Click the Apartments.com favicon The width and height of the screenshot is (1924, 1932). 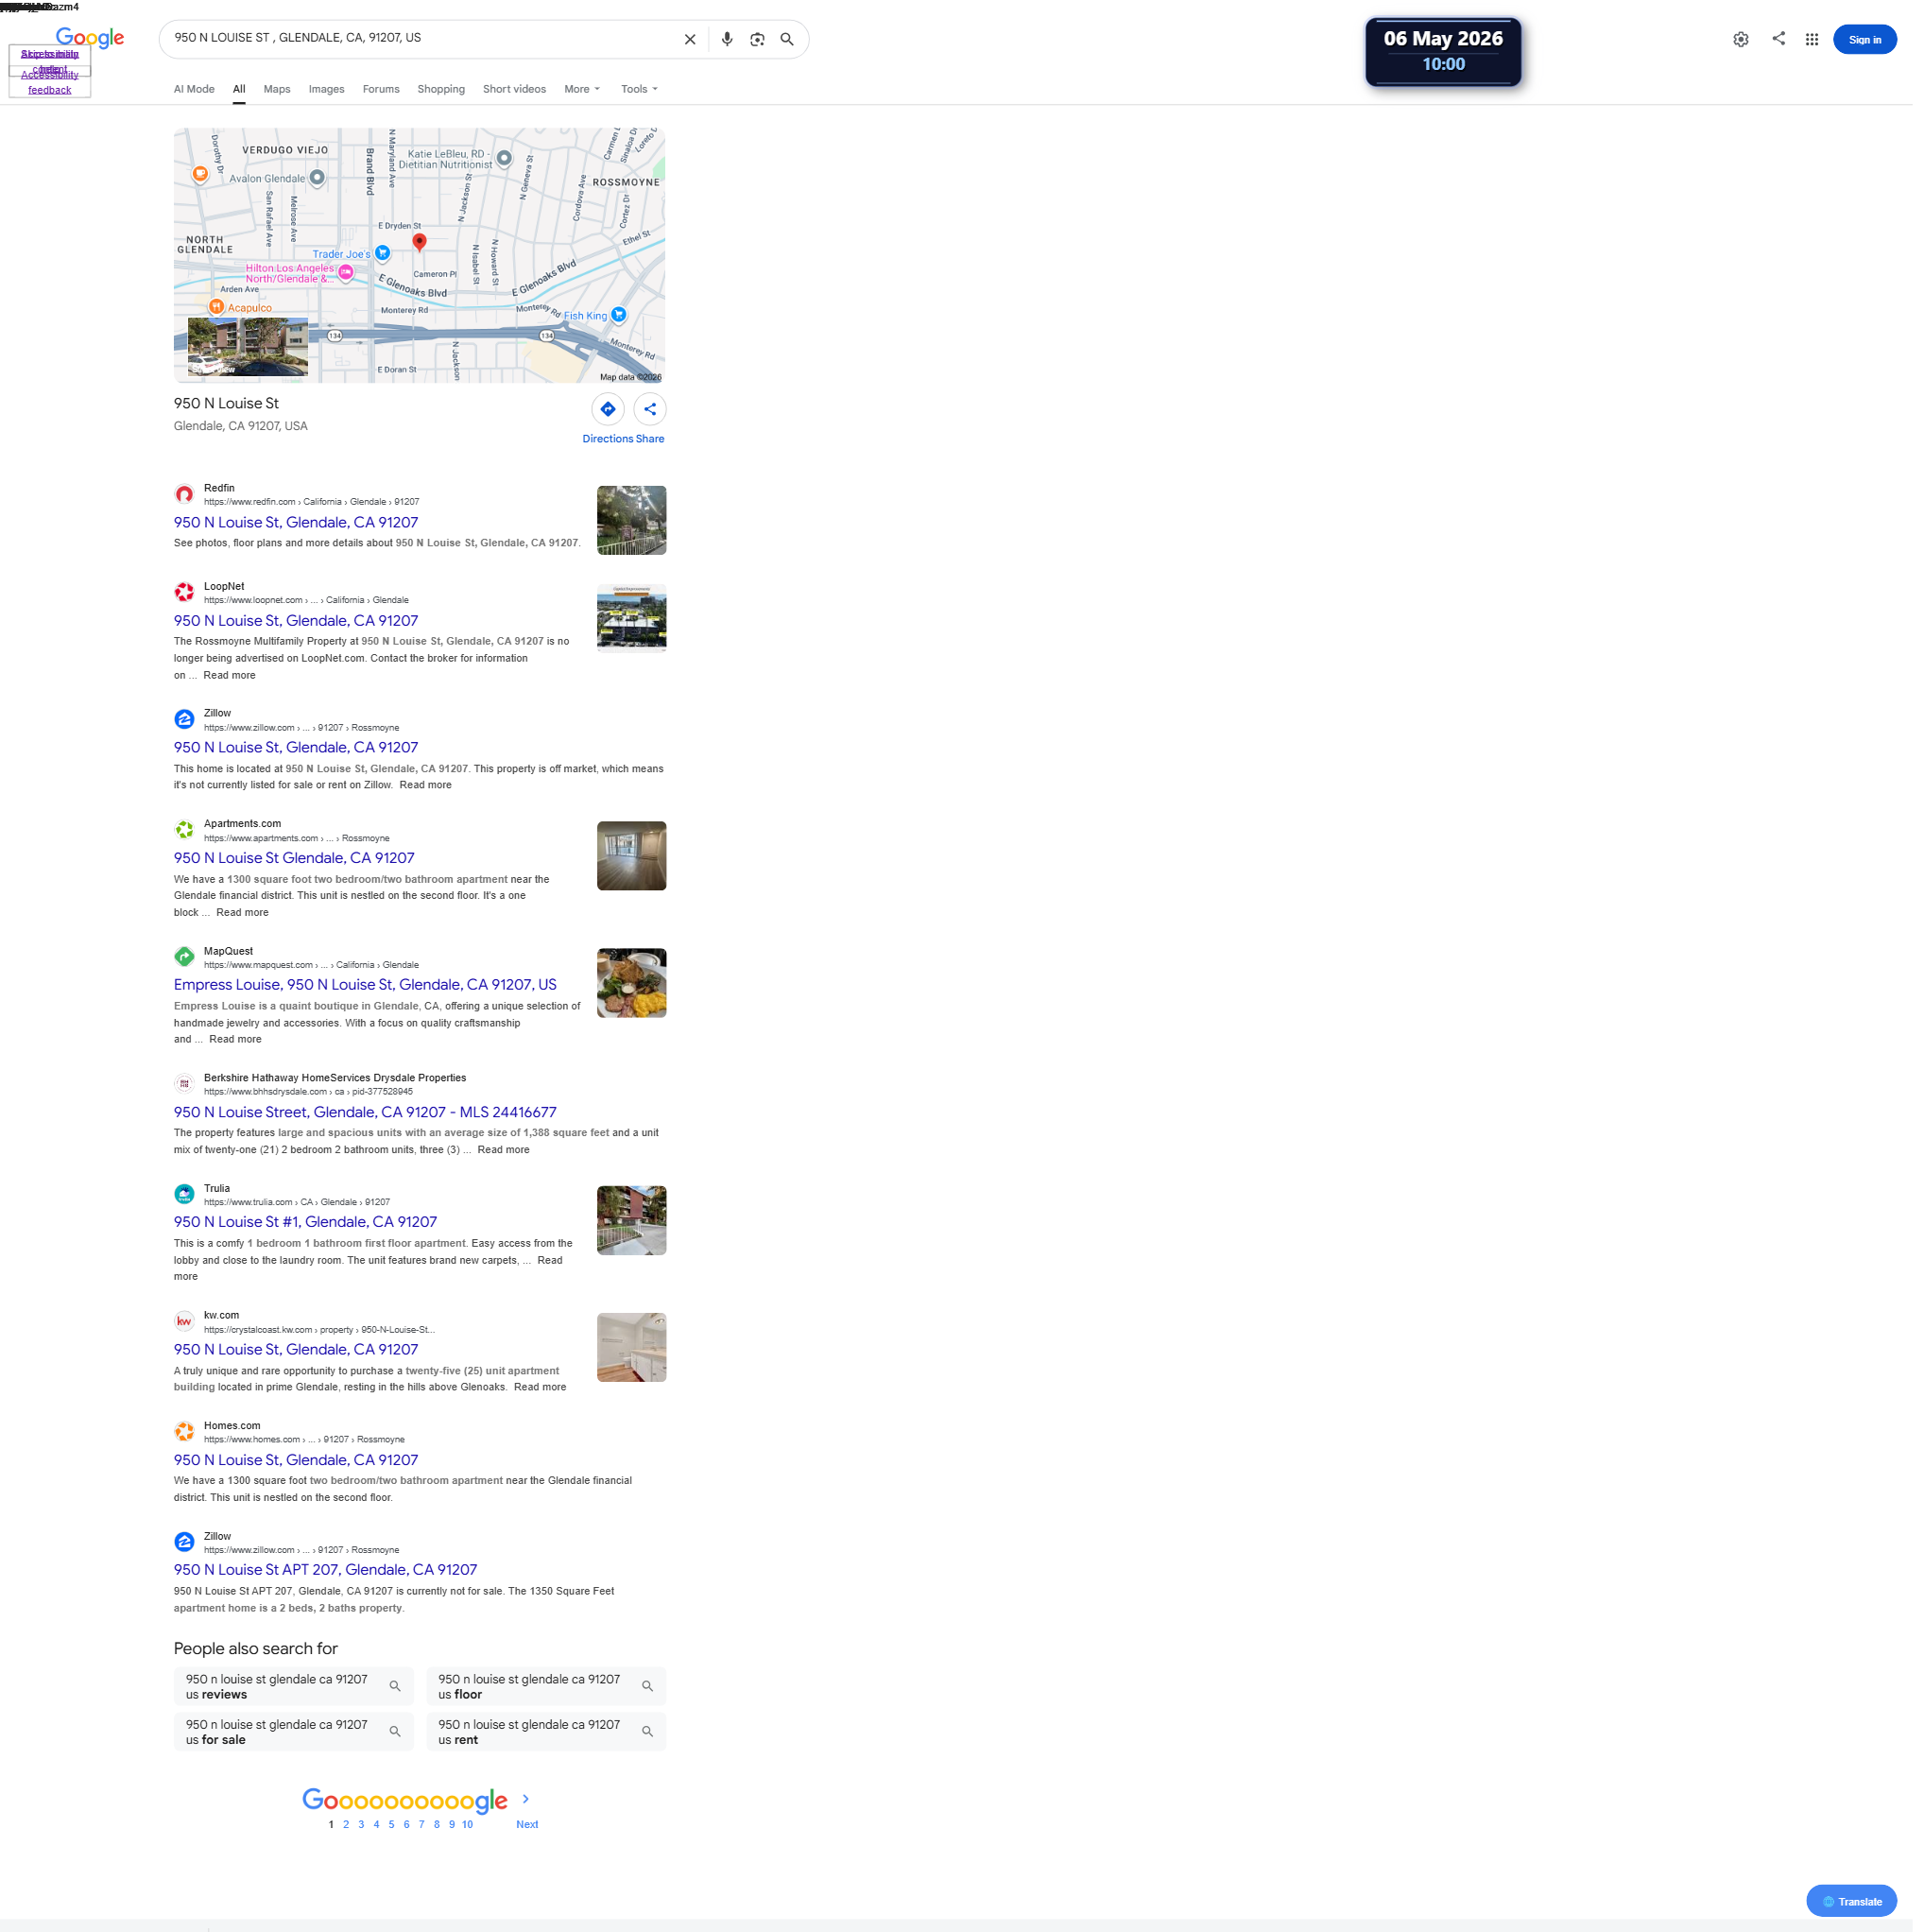(184, 830)
